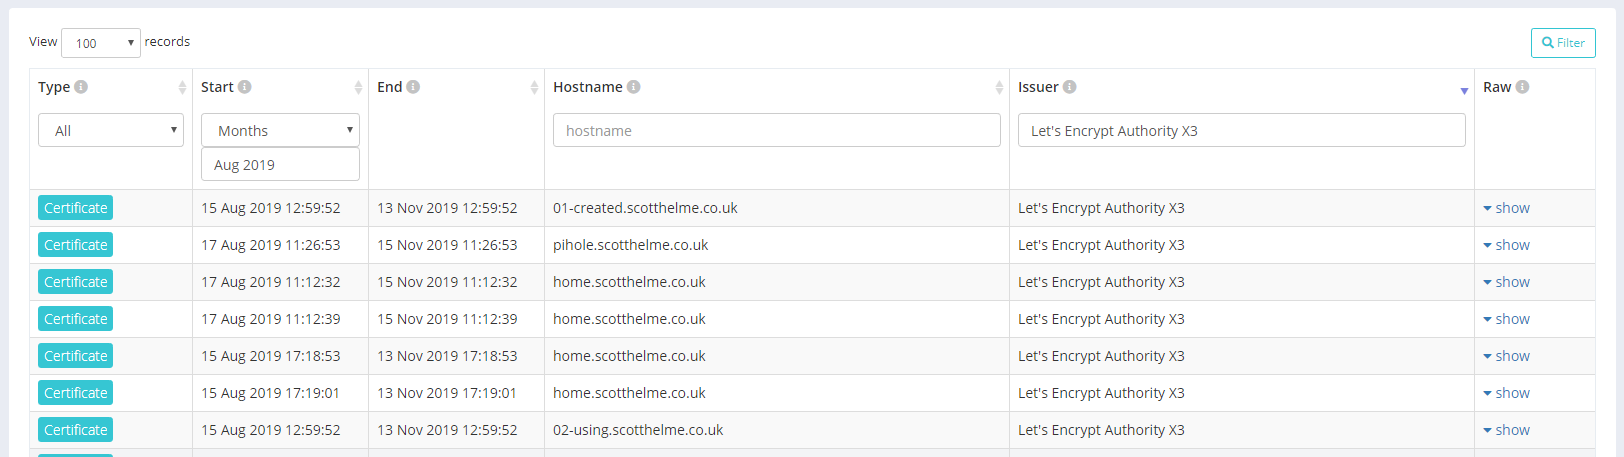Open the Type filter dropdown set to All

pyautogui.click(x=111, y=131)
